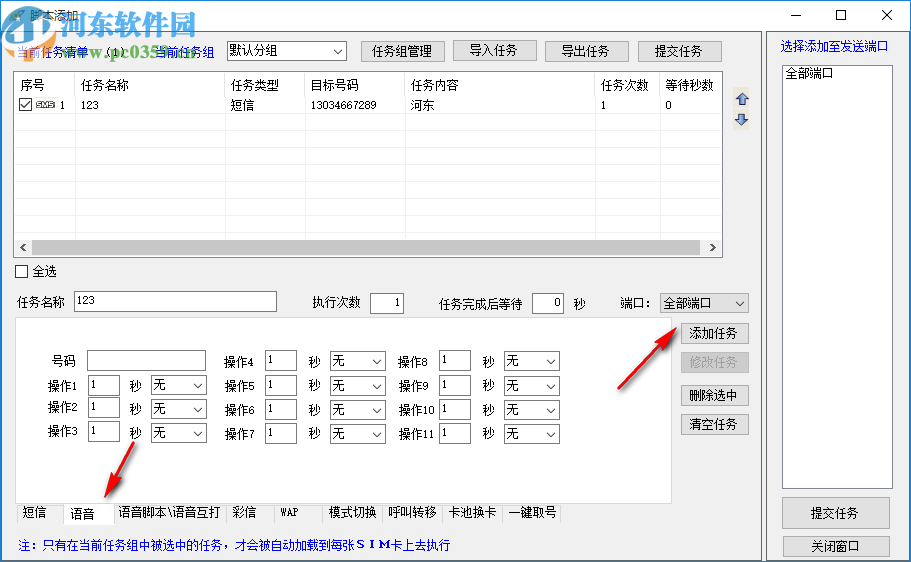Click the 短信 task type cell

[242, 105]
